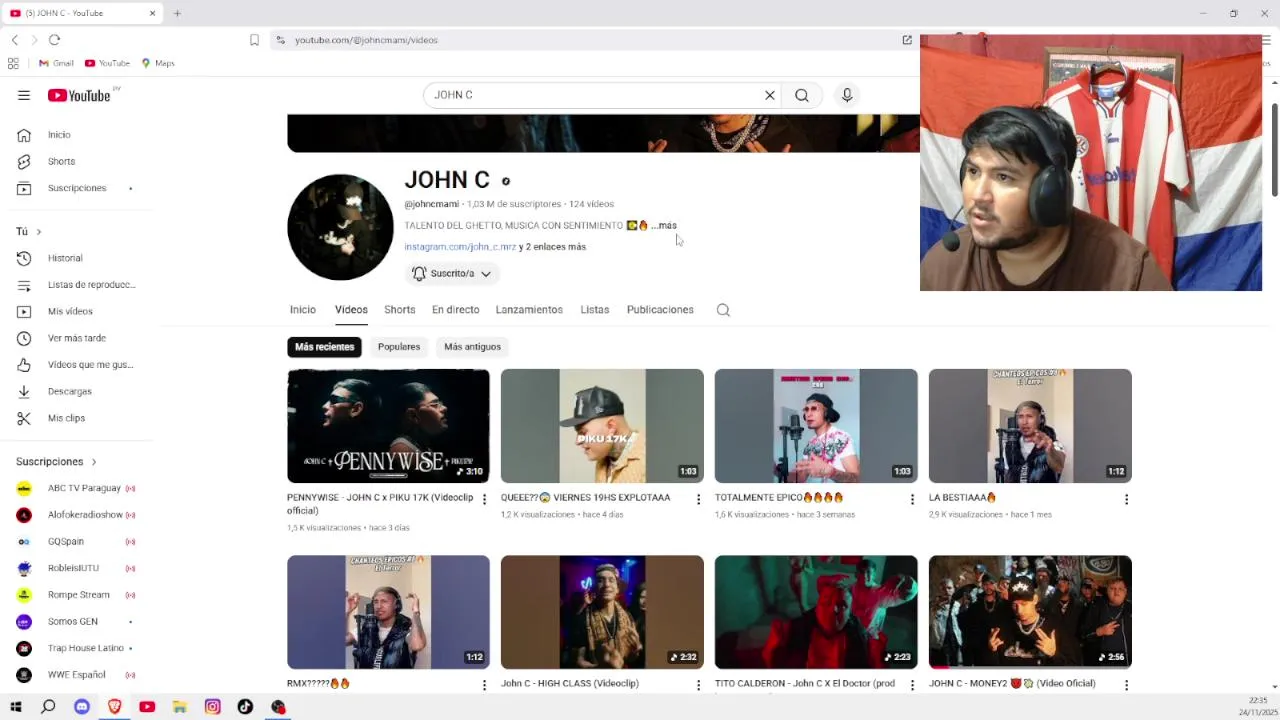Switch to En directo tab
Screen dimensions: 1280x720
455,310
